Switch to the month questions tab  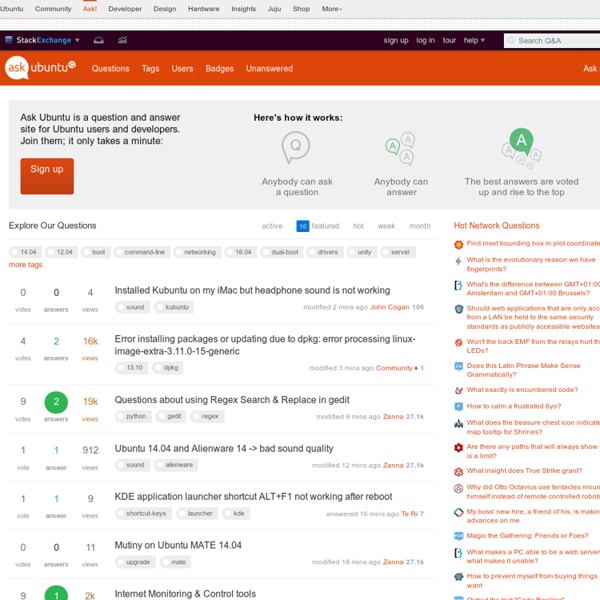(x=420, y=226)
